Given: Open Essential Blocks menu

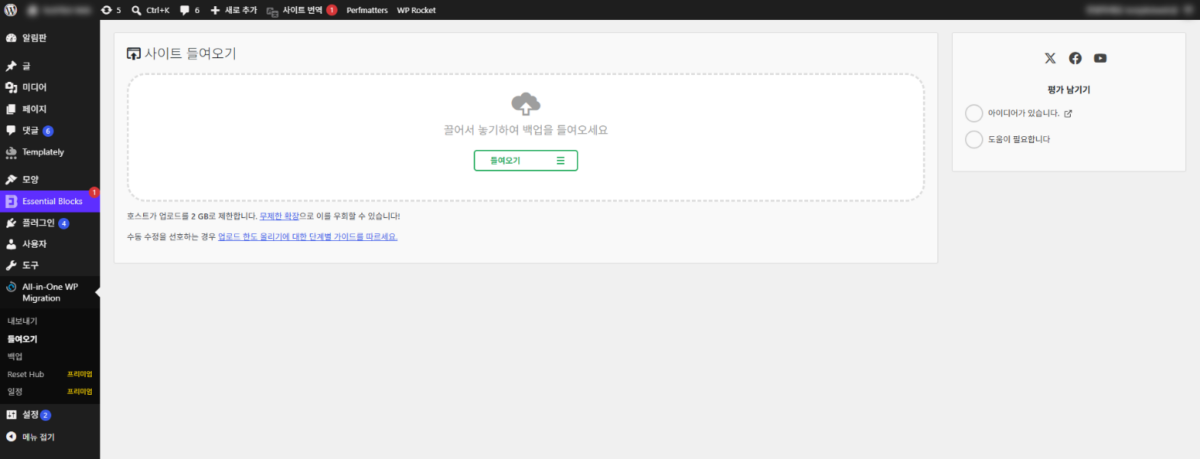Looking at the screenshot, I should pos(50,201).
